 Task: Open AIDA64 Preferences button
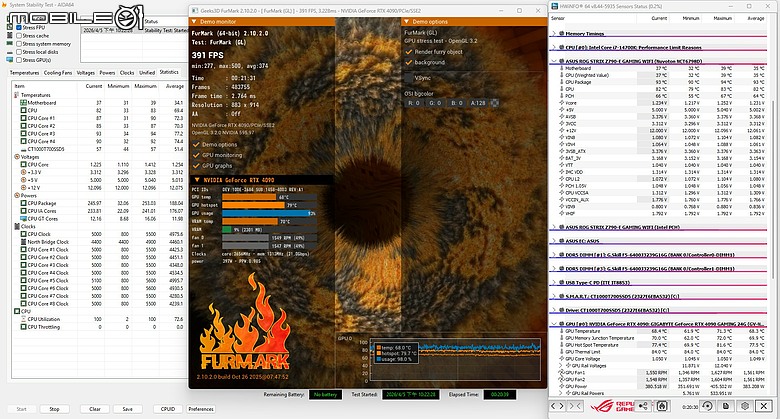pos(201,409)
